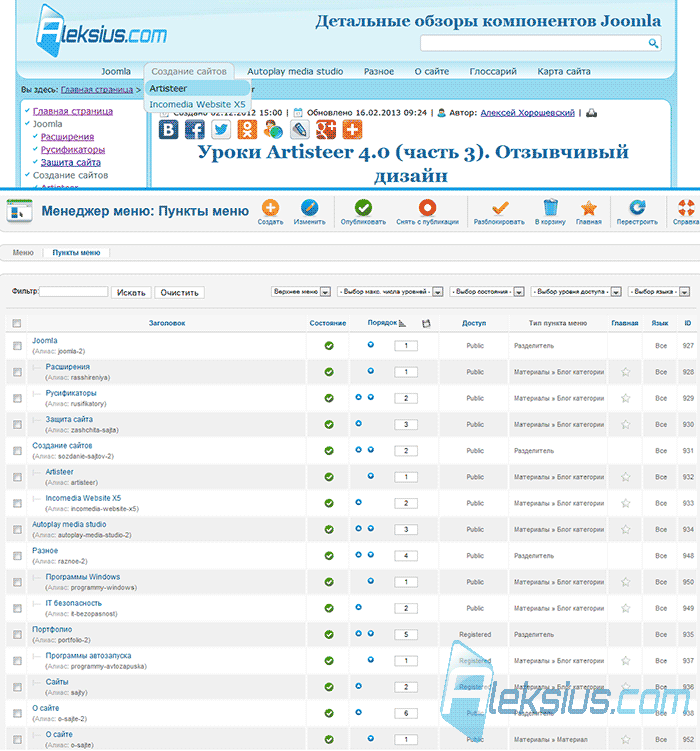The width and height of the screenshot is (700, 751).
Task: Click the Искать button
Action: (131, 293)
